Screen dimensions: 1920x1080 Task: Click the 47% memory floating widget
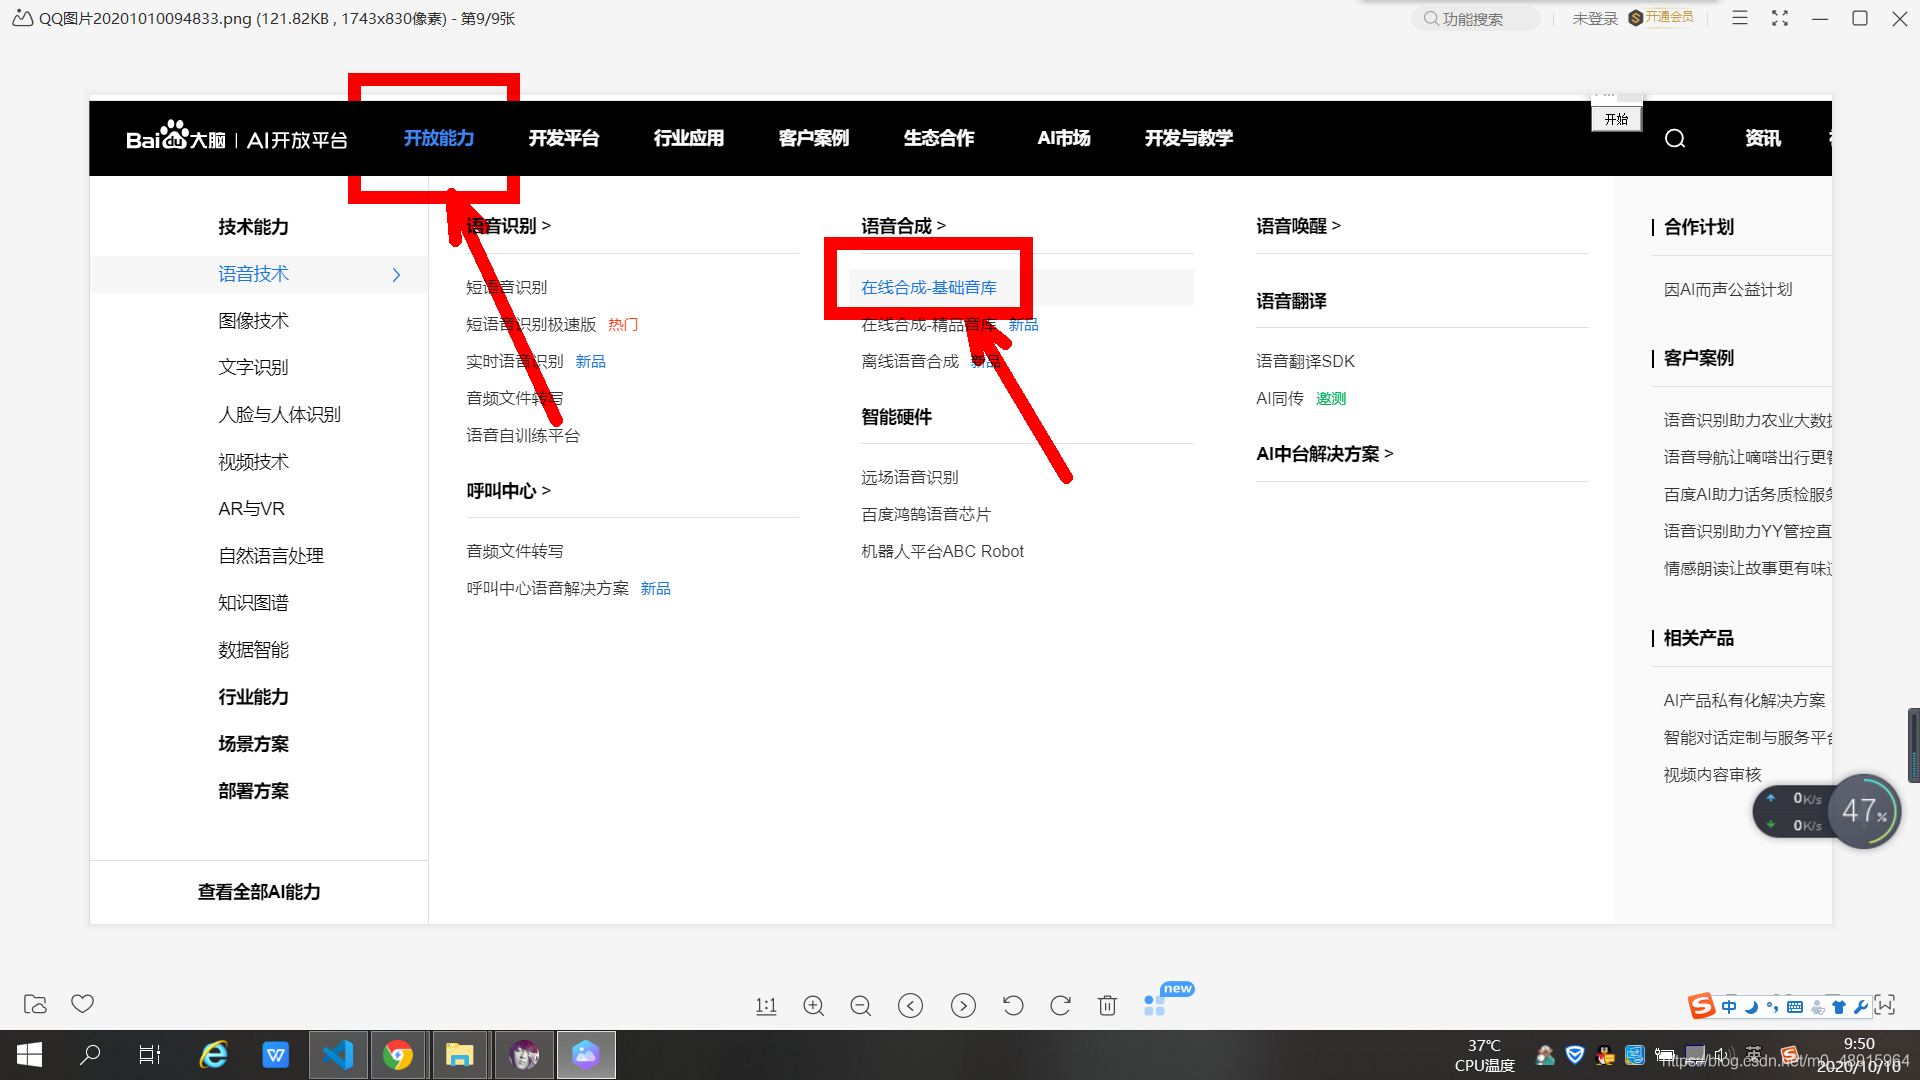click(x=1864, y=811)
